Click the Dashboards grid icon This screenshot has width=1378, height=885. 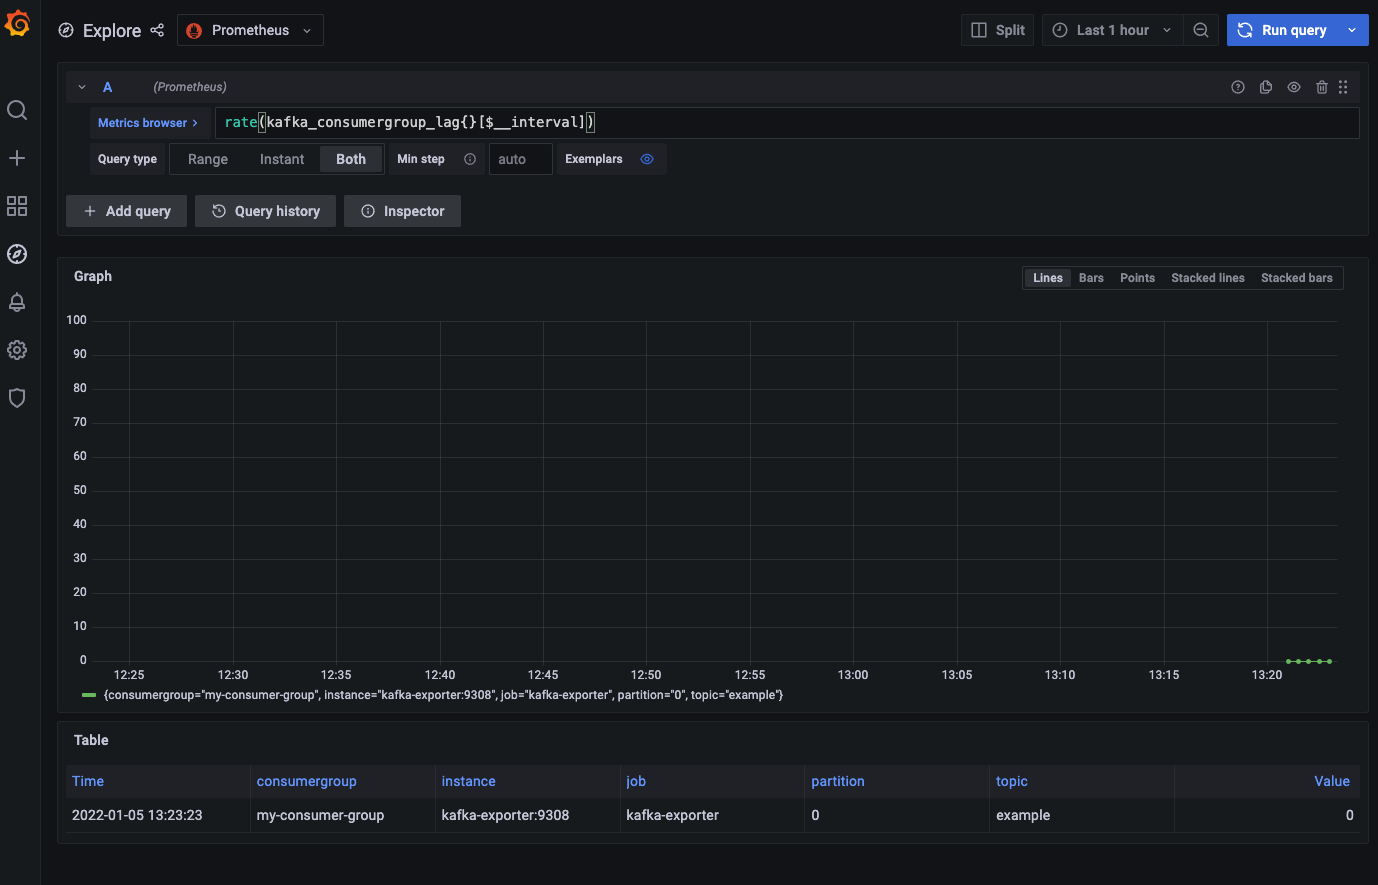17,206
